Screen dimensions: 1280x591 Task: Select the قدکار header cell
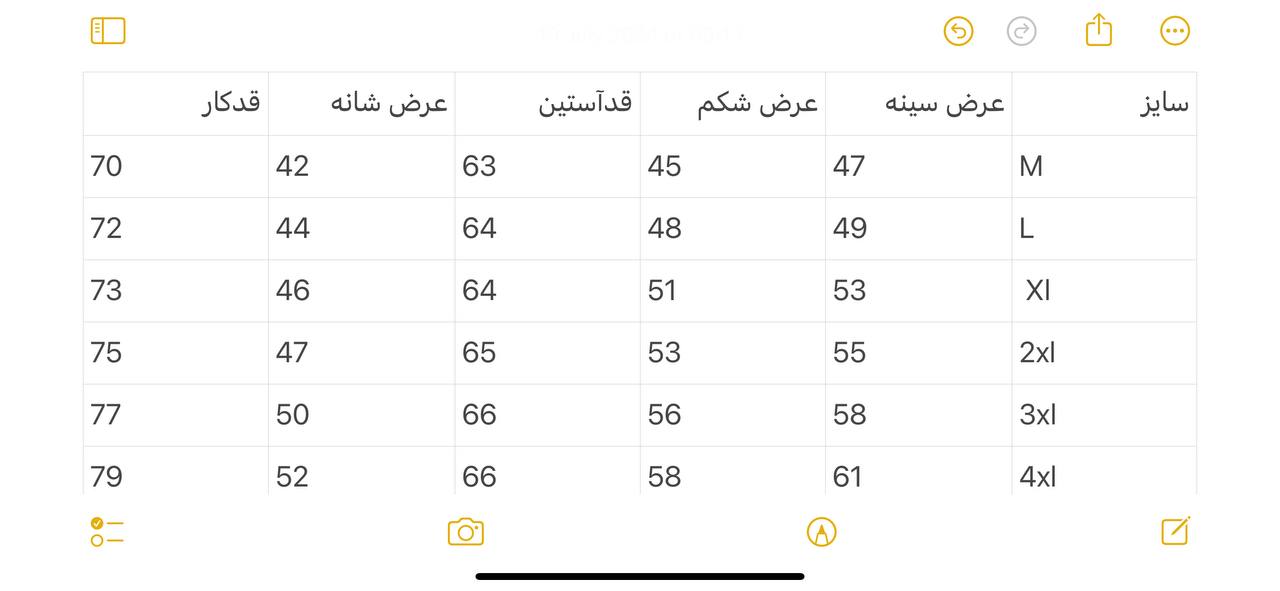(x=176, y=104)
